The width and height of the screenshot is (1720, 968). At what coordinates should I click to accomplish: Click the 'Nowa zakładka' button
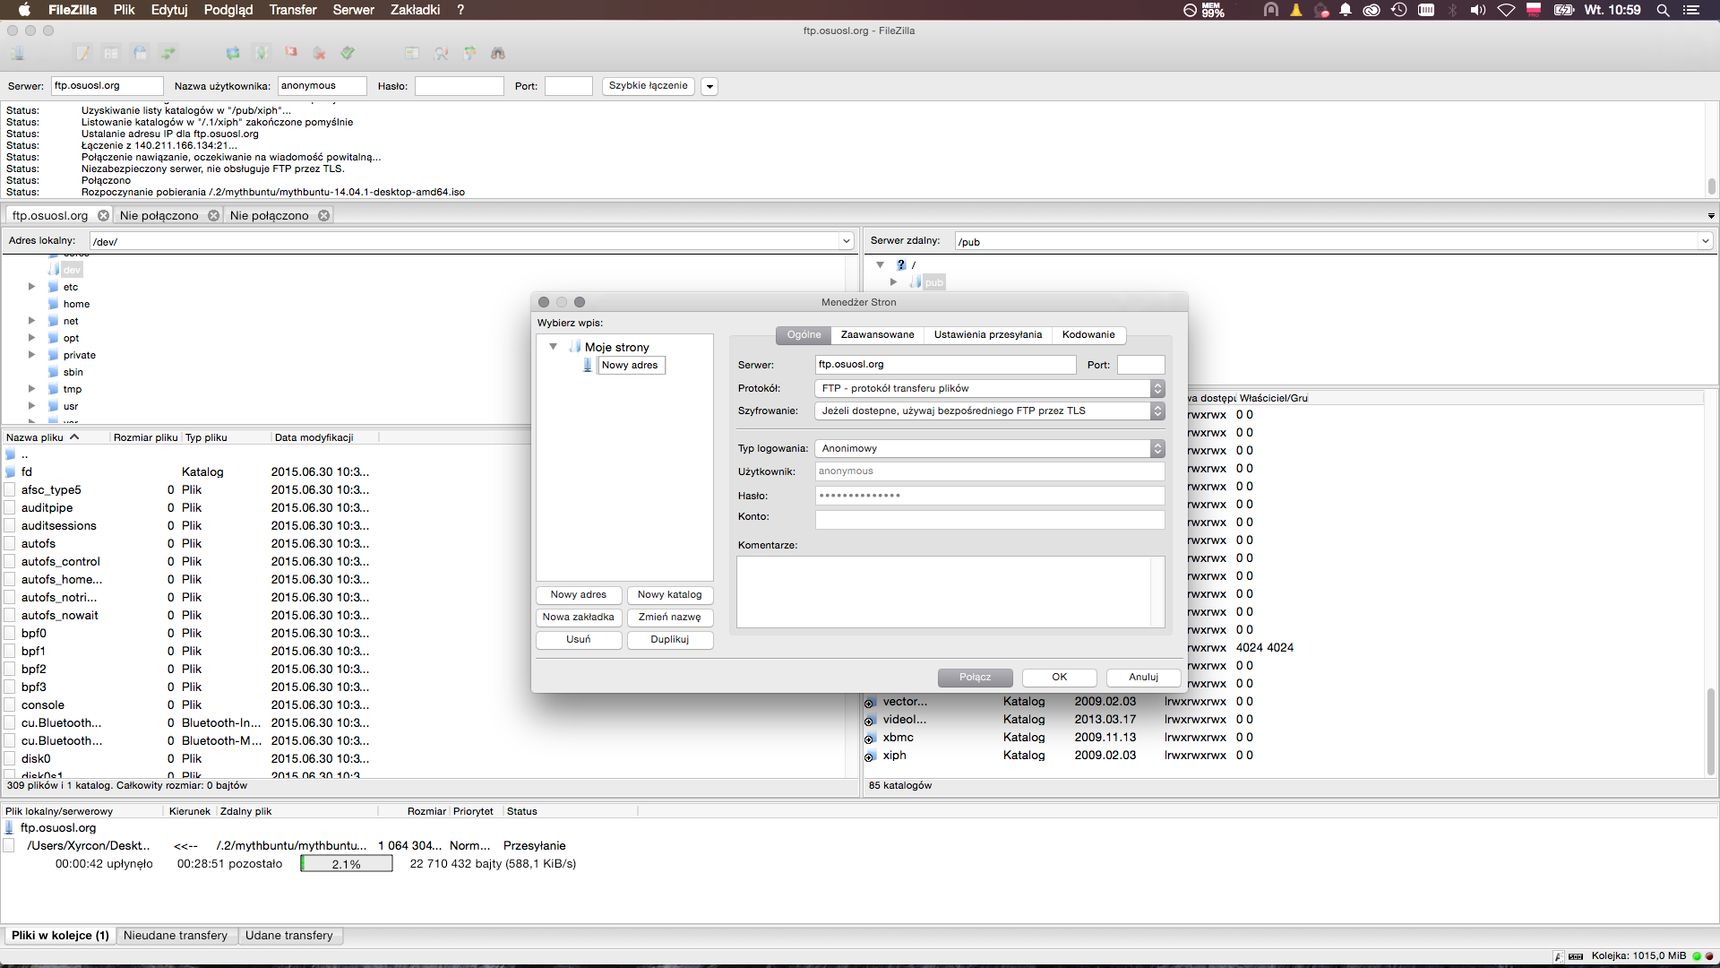click(579, 617)
